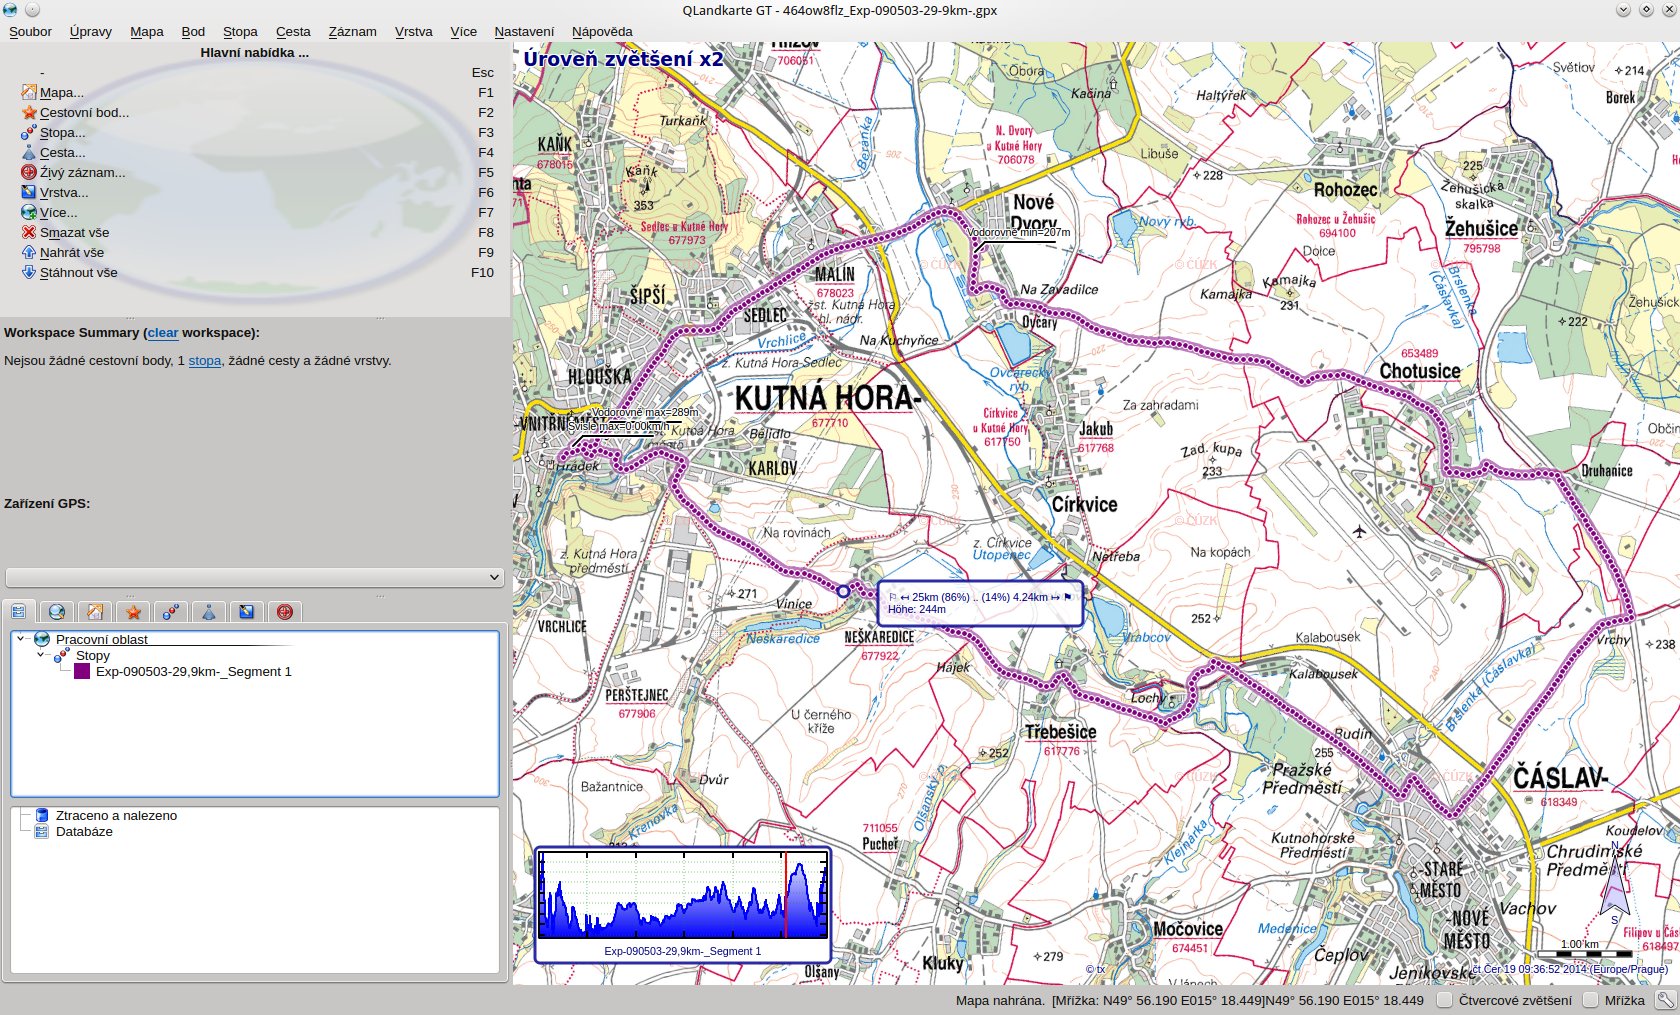Image resolution: width=1680 pixels, height=1015 pixels.
Task: Switch to the globe search tab
Action: 57,611
